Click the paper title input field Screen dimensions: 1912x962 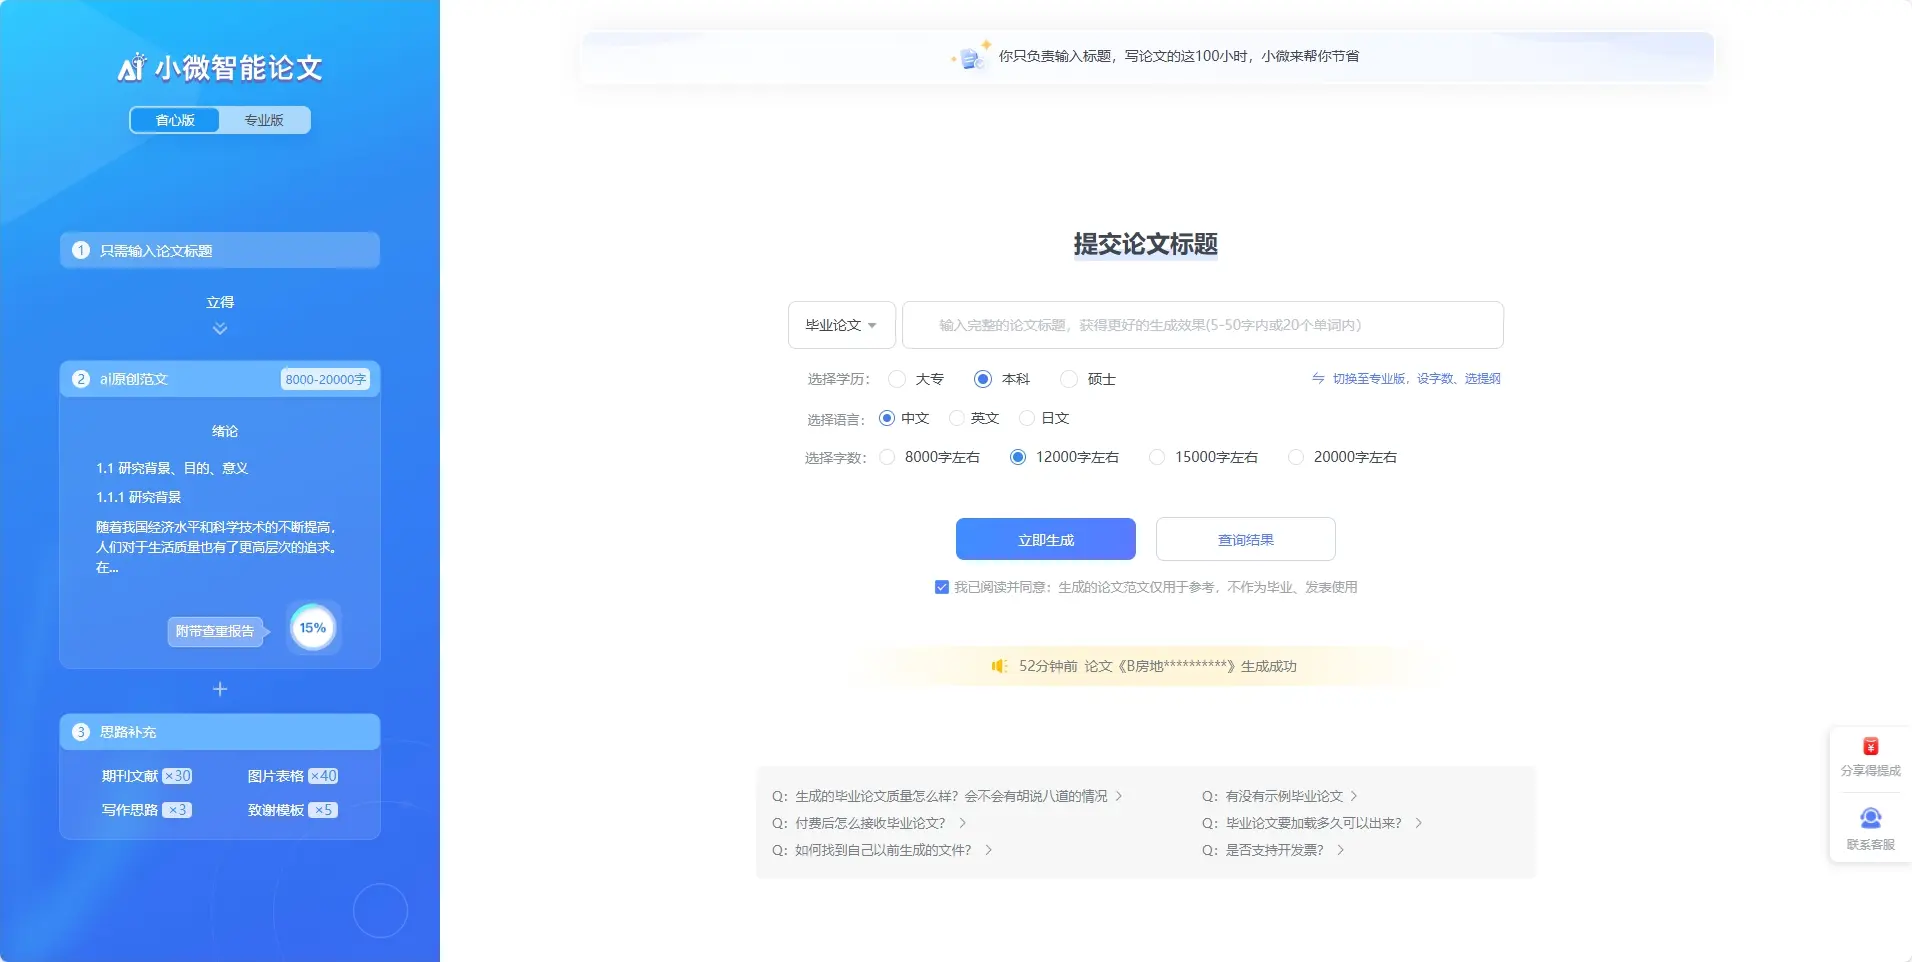1200,324
